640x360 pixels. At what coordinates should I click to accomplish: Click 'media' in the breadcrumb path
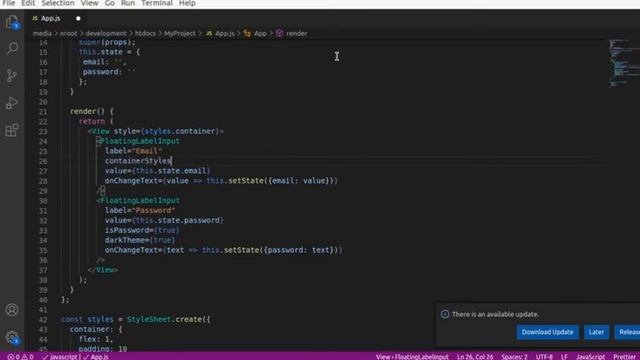pyautogui.click(x=42, y=33)
